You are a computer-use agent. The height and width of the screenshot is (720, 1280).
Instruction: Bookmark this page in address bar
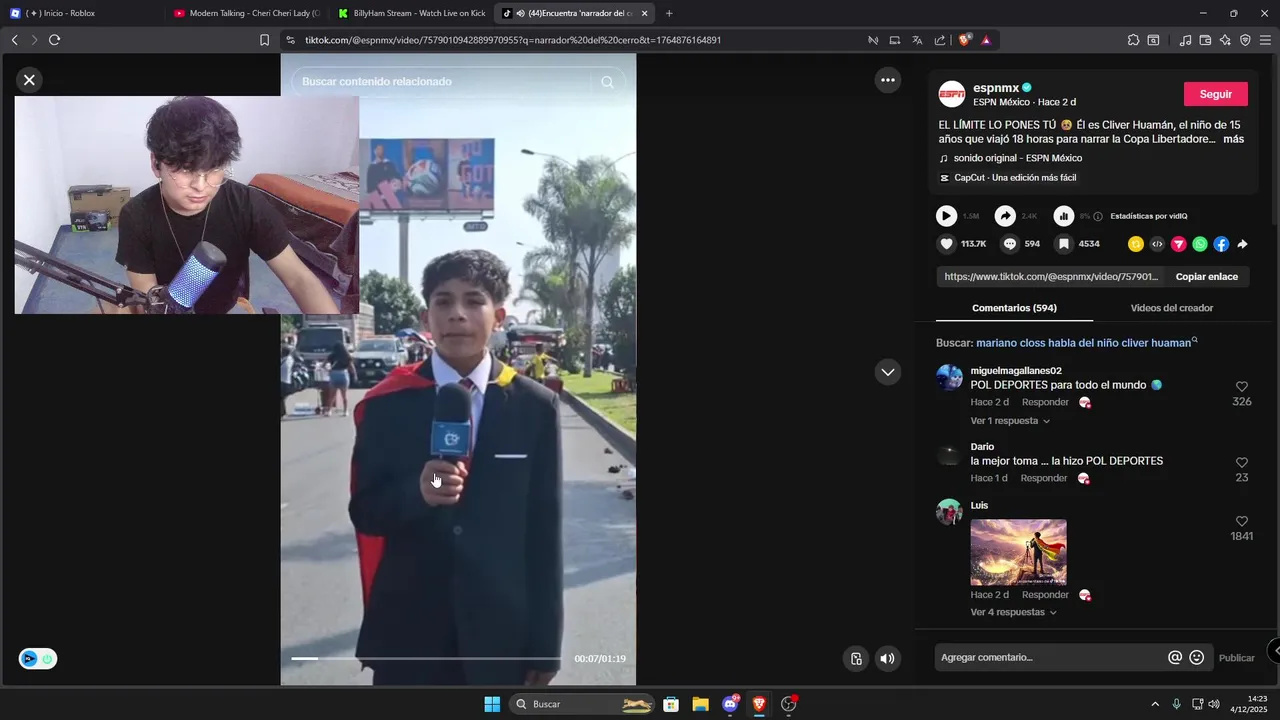tap(264, 40)
